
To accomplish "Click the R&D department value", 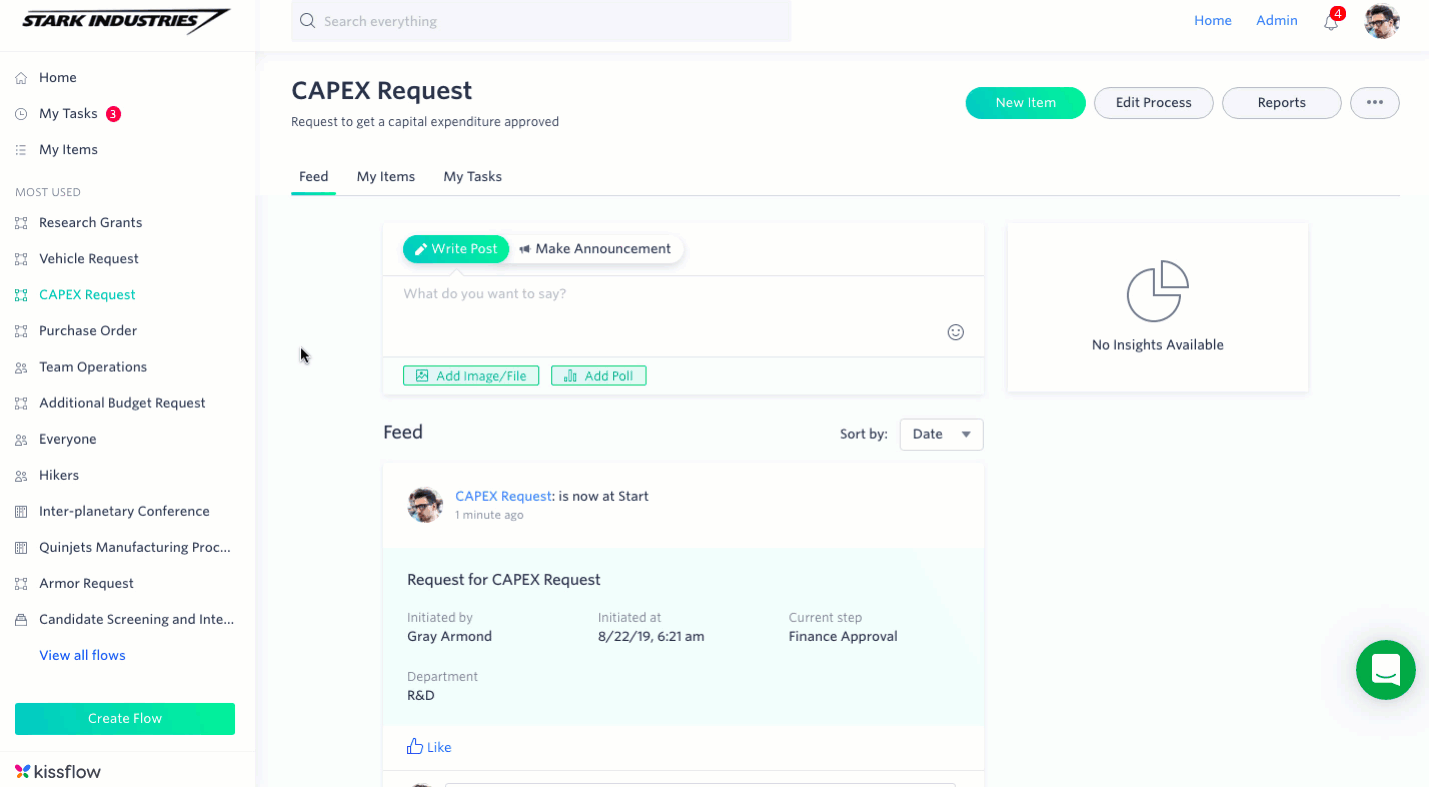I will click(421, 695).
